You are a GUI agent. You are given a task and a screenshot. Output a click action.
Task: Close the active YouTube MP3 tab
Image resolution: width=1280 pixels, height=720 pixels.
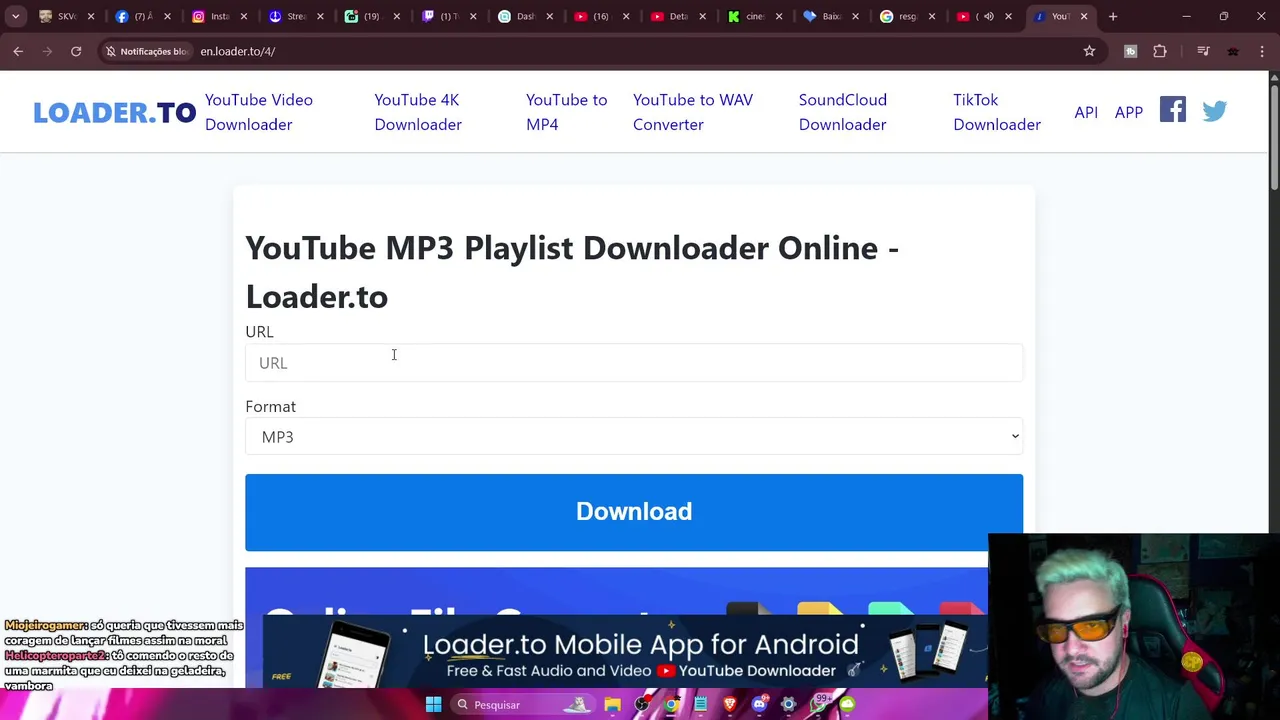(1083, 16)
